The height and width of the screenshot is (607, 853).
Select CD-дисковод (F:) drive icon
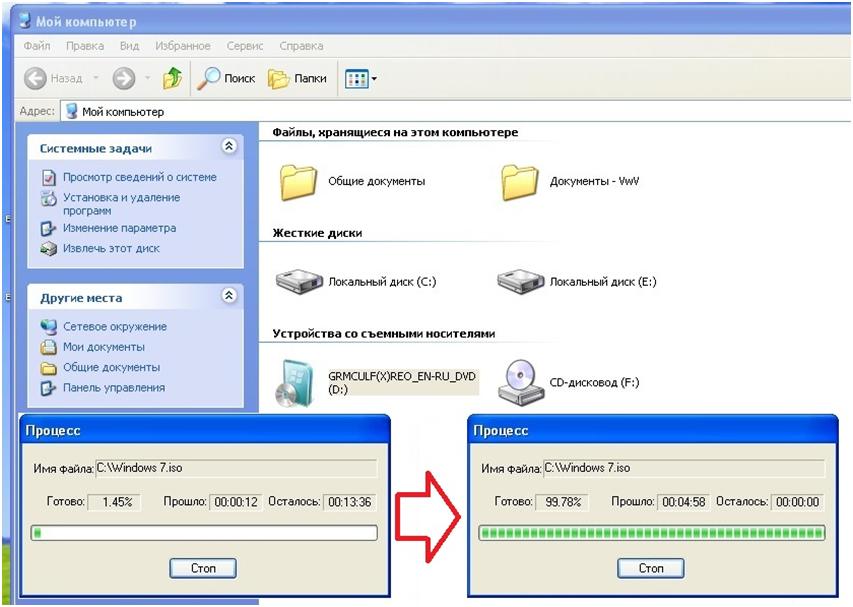click(x=521, y=383)
